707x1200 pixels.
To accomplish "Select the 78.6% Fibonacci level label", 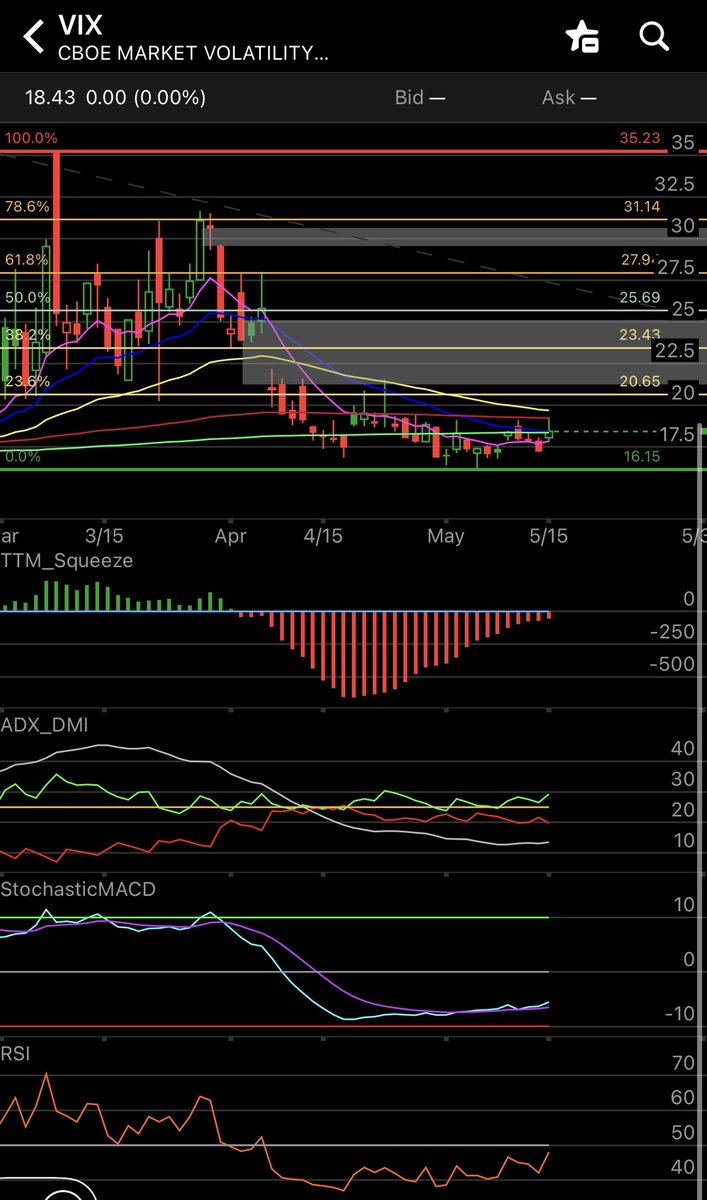I will pos(26,206).
